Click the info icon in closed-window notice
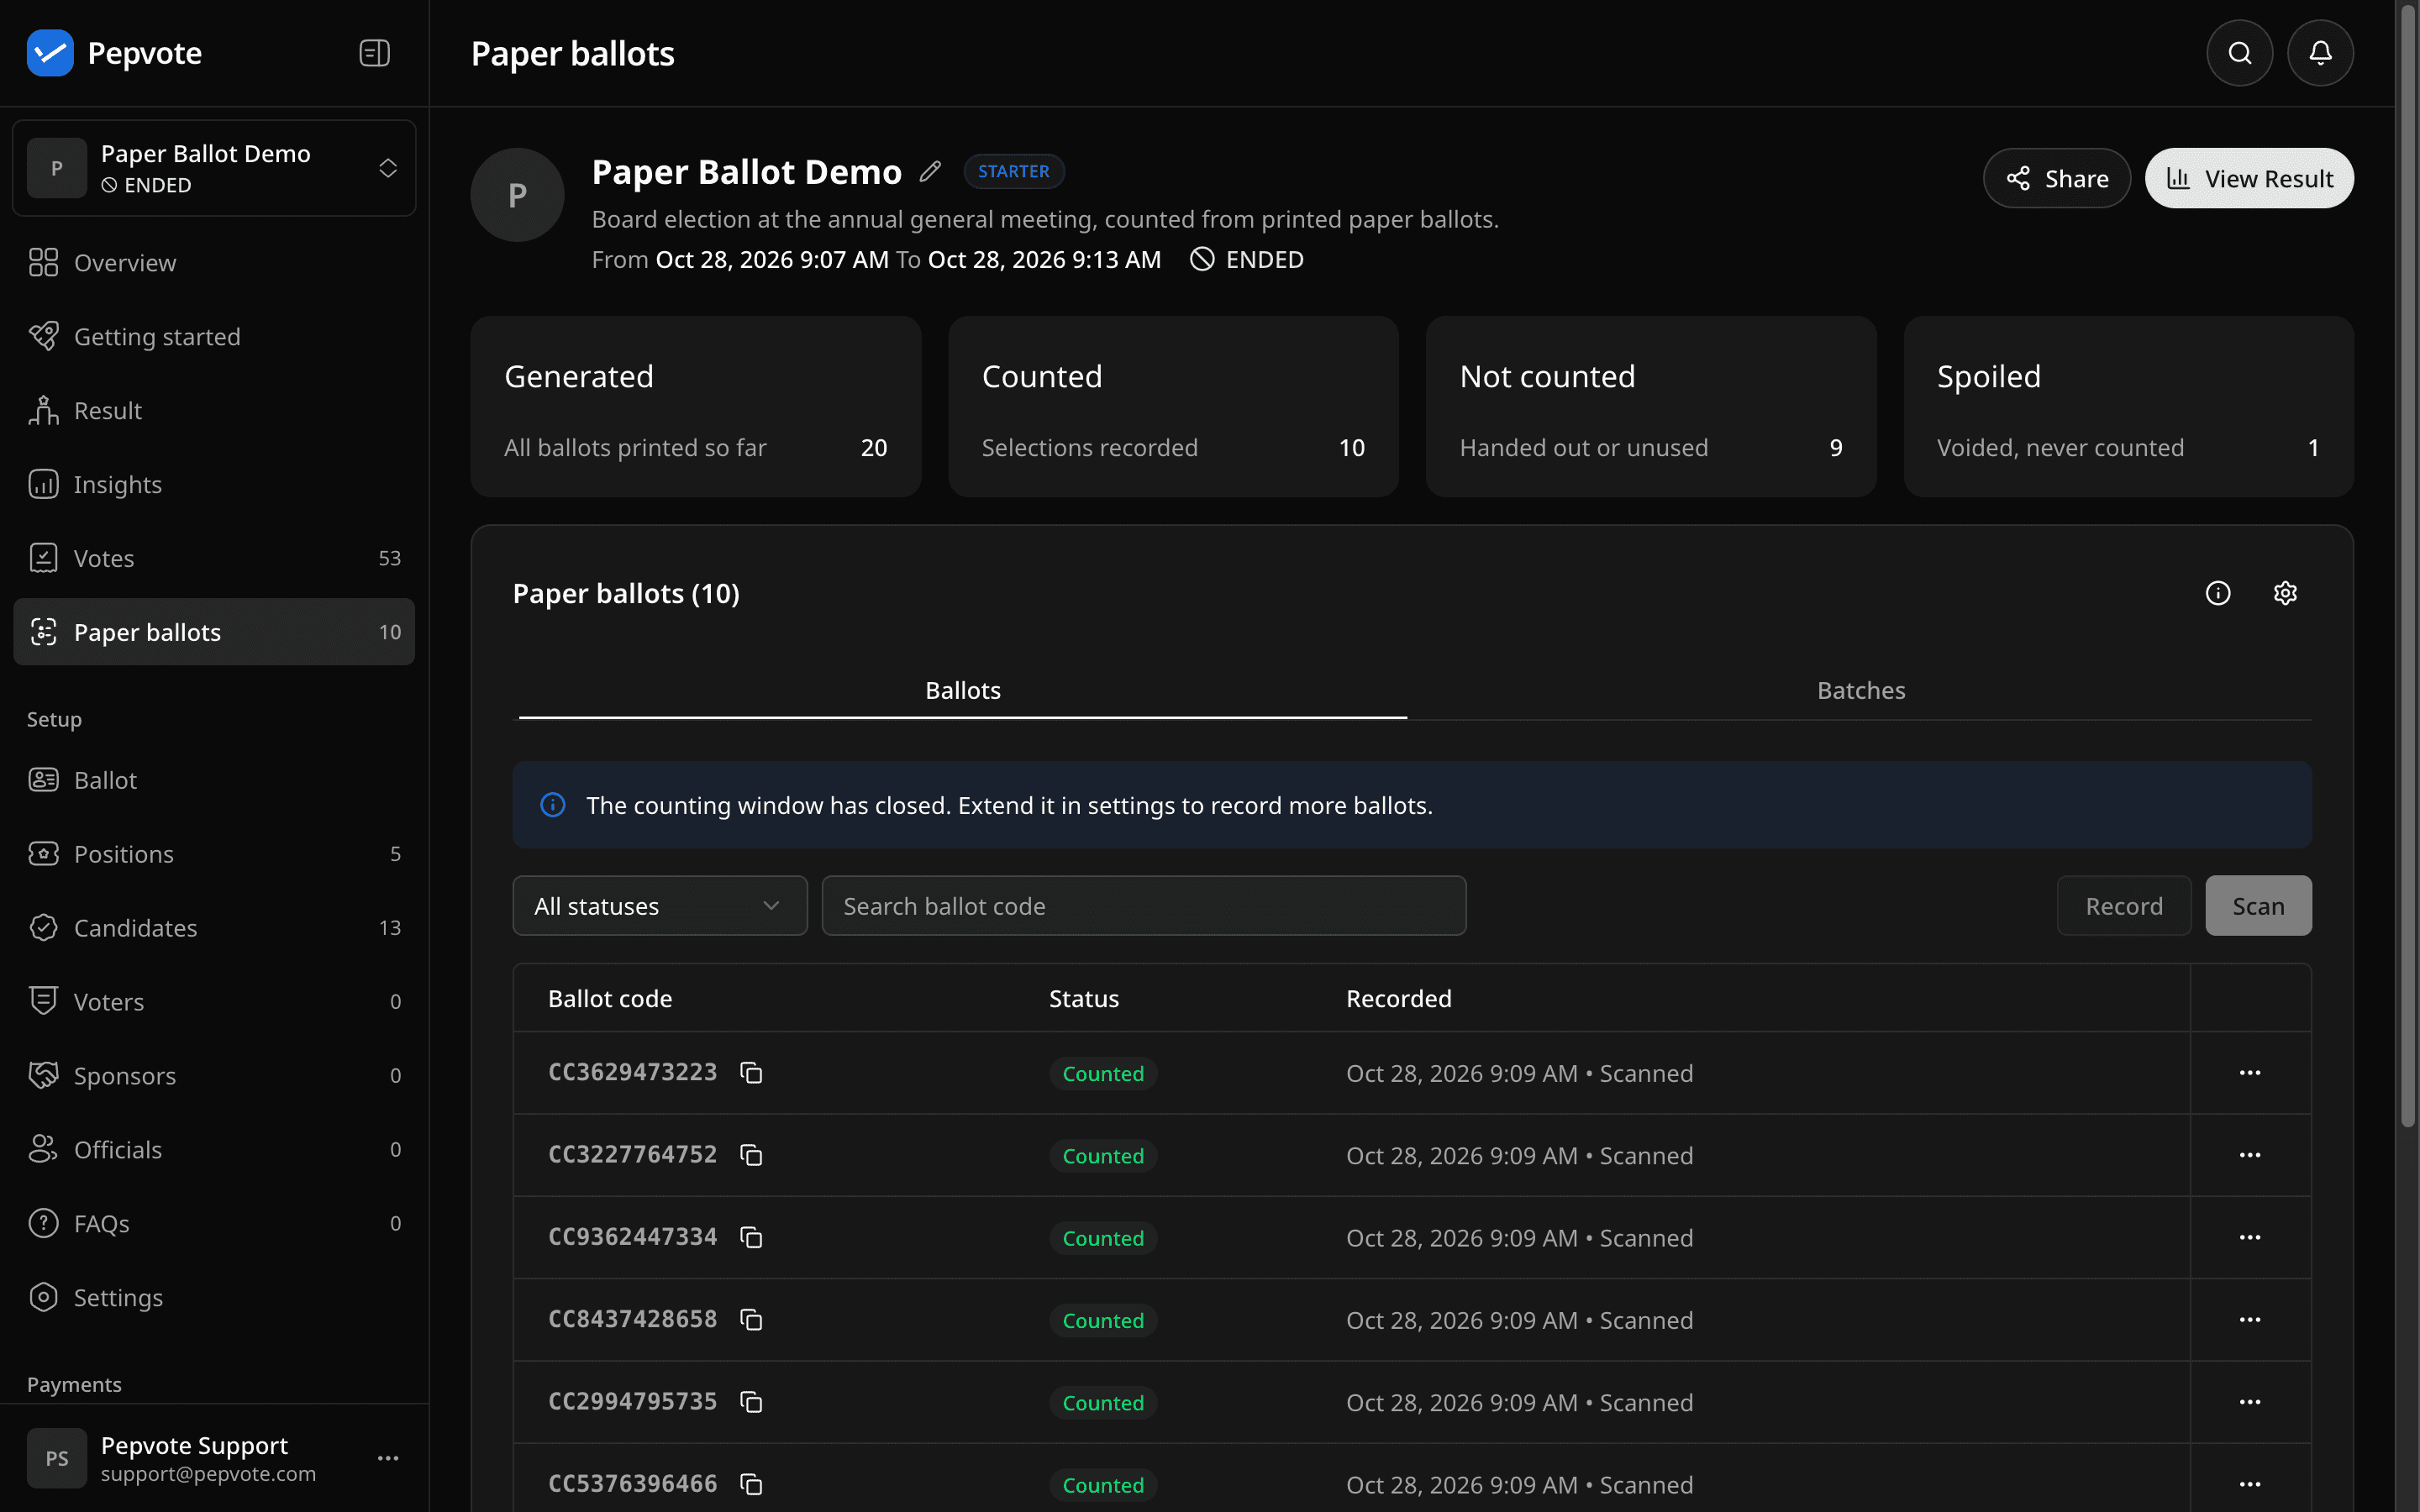 tap(553, 805)
